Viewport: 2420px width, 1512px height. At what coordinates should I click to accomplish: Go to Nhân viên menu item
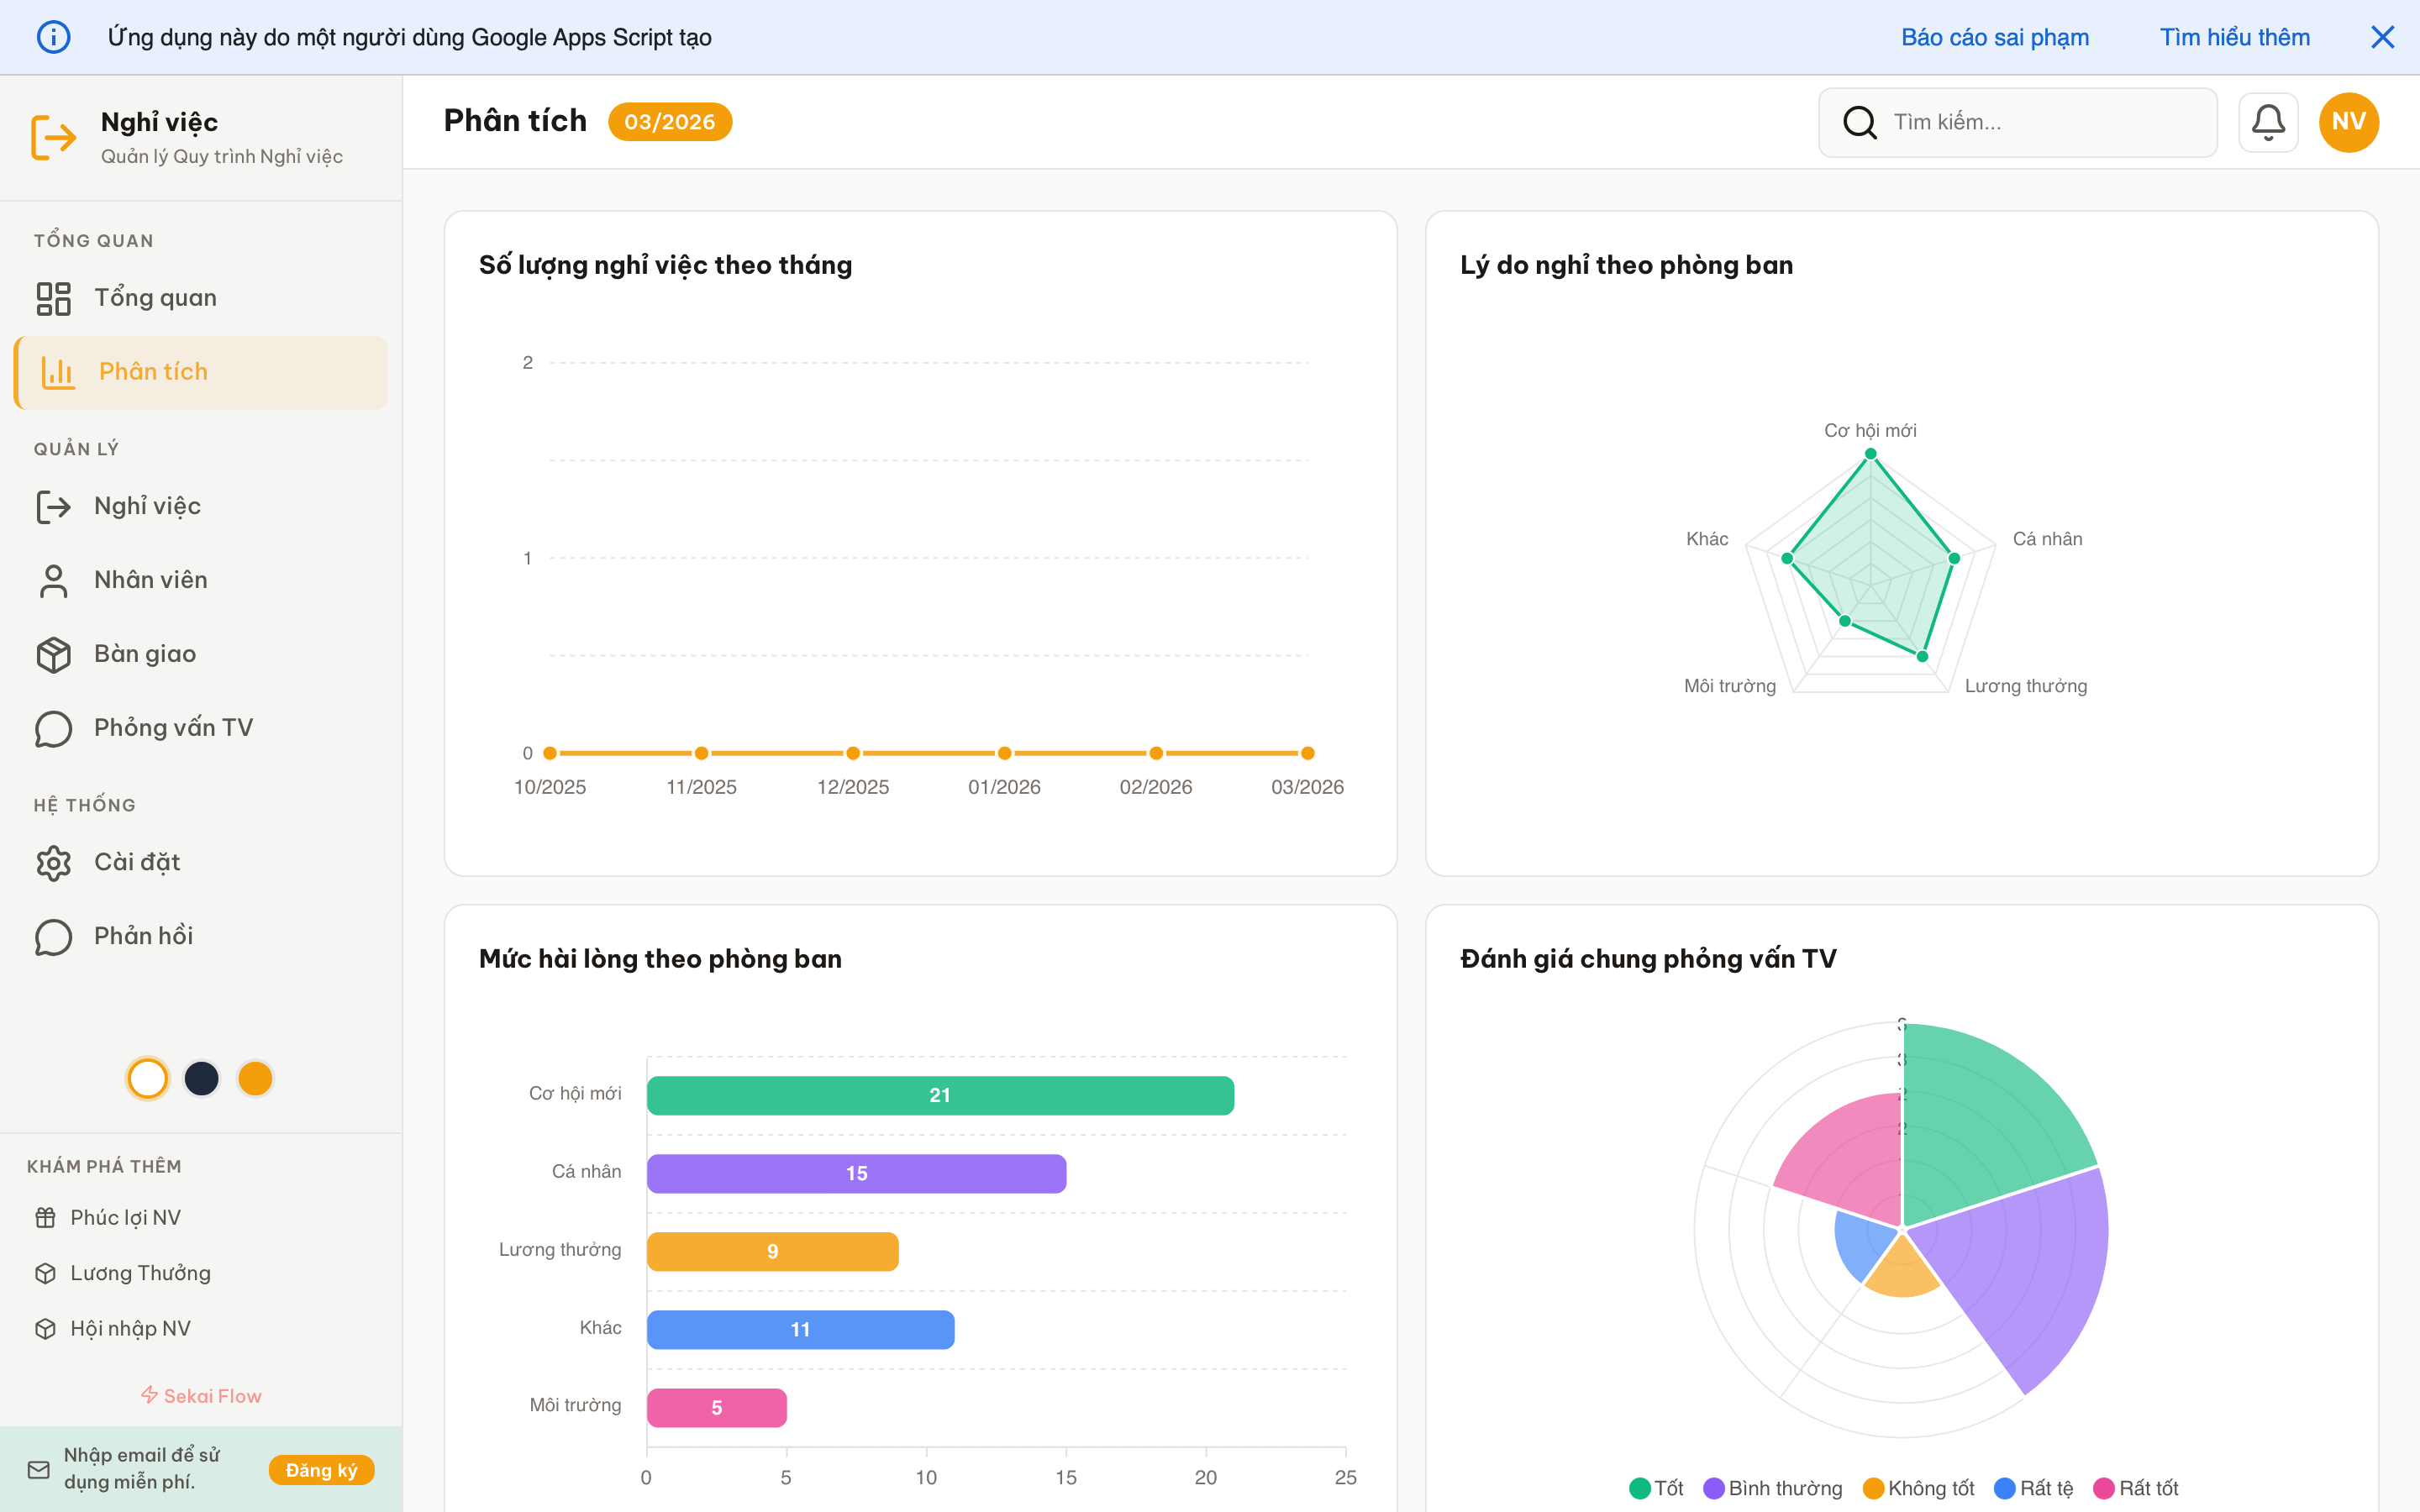[x=150, y=580]
